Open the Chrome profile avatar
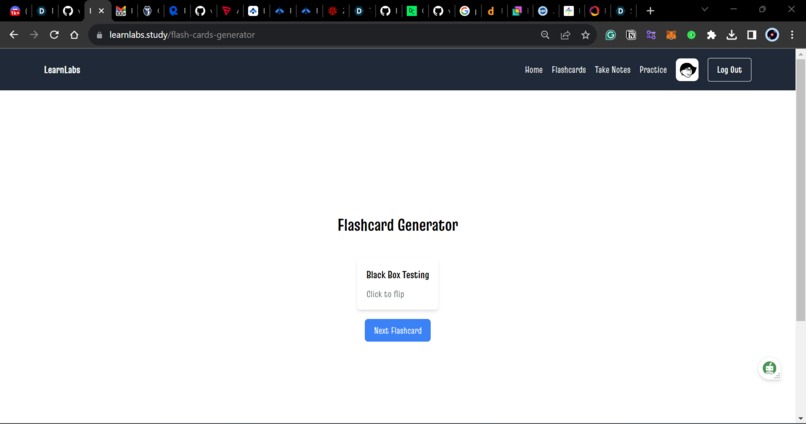Viewport: 806px width, 424px height. click(772, 35)
